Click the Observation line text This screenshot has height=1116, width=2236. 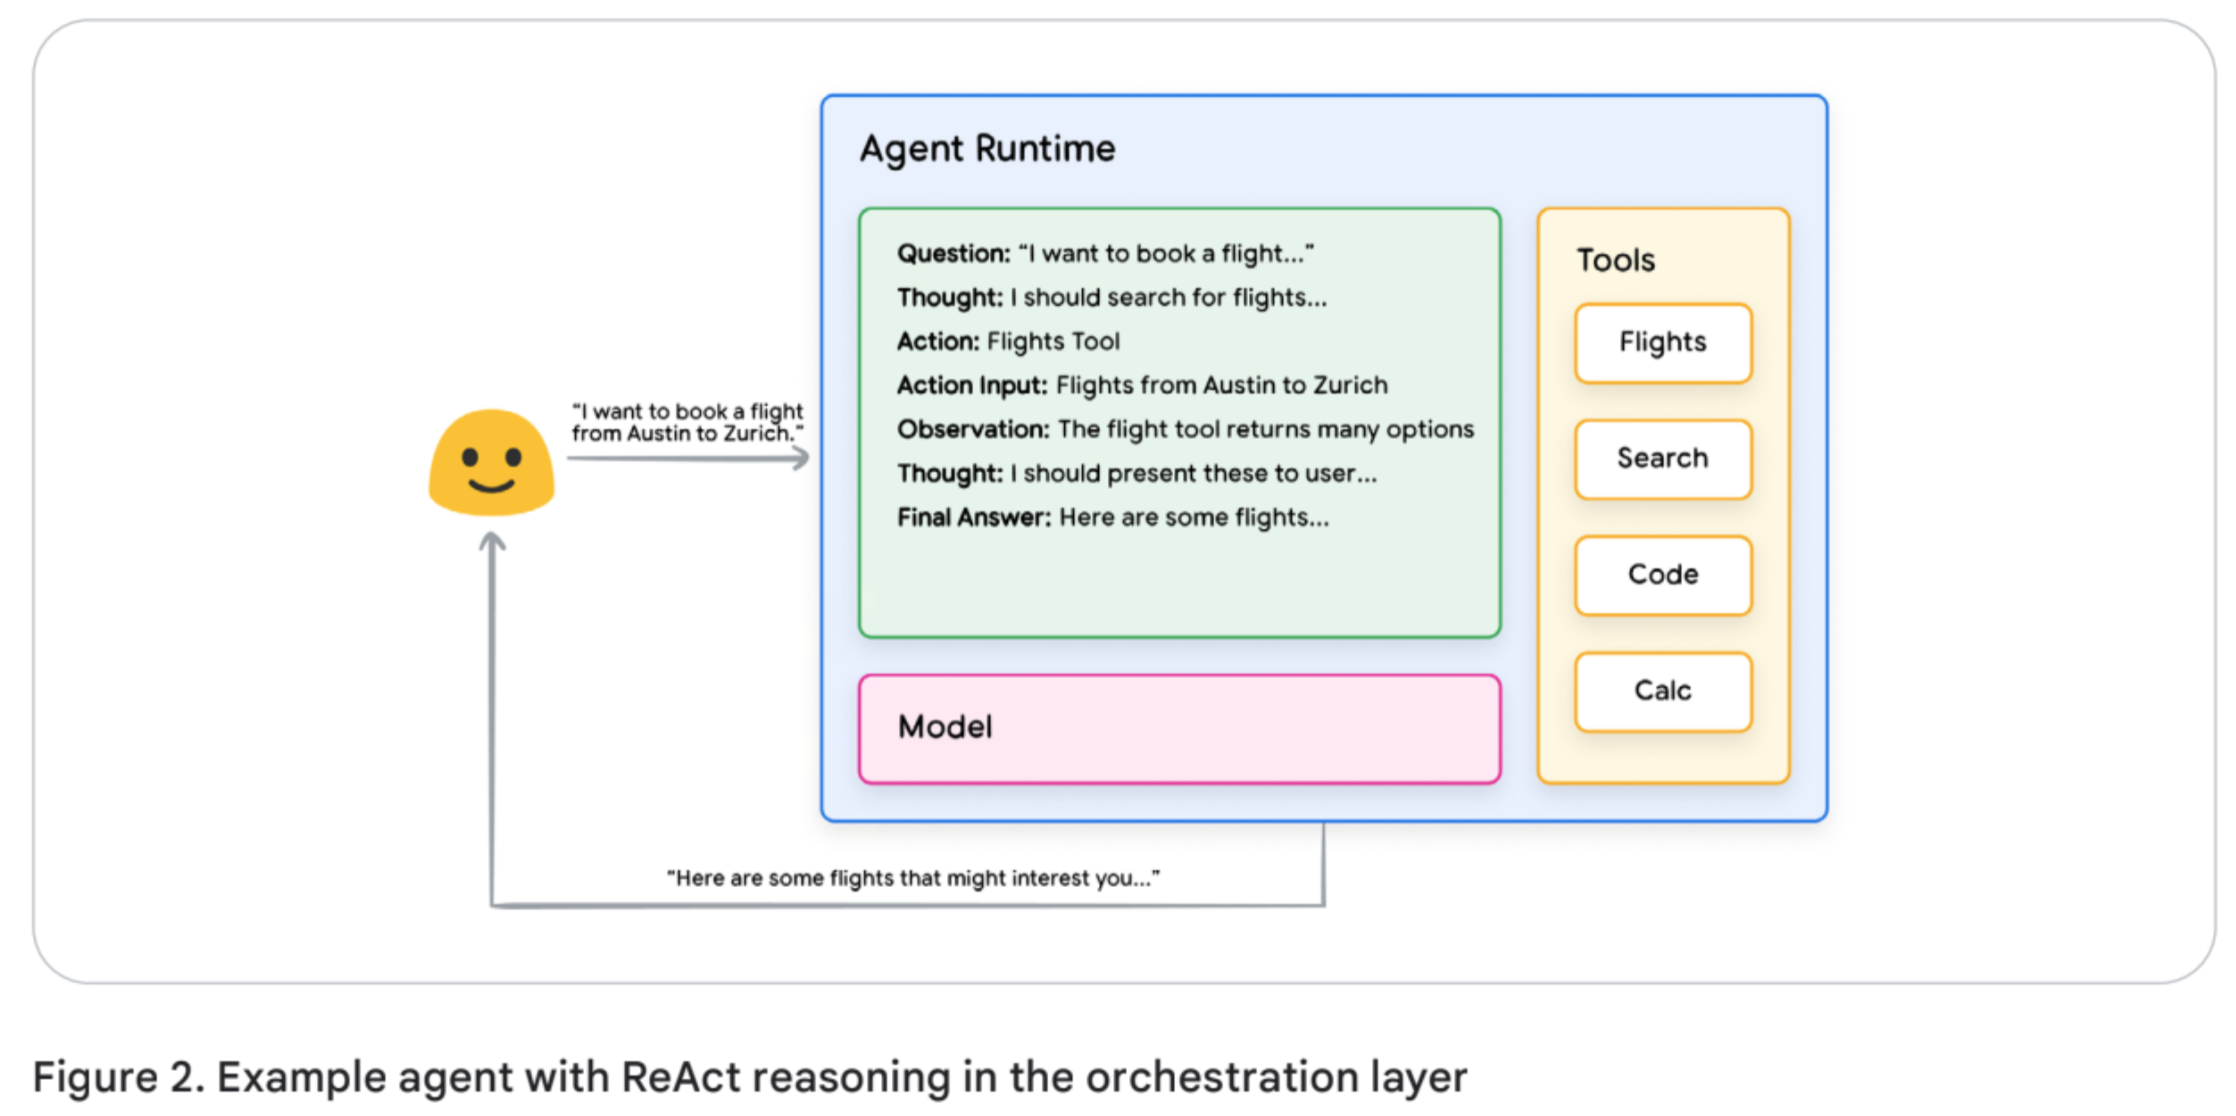1184,430
